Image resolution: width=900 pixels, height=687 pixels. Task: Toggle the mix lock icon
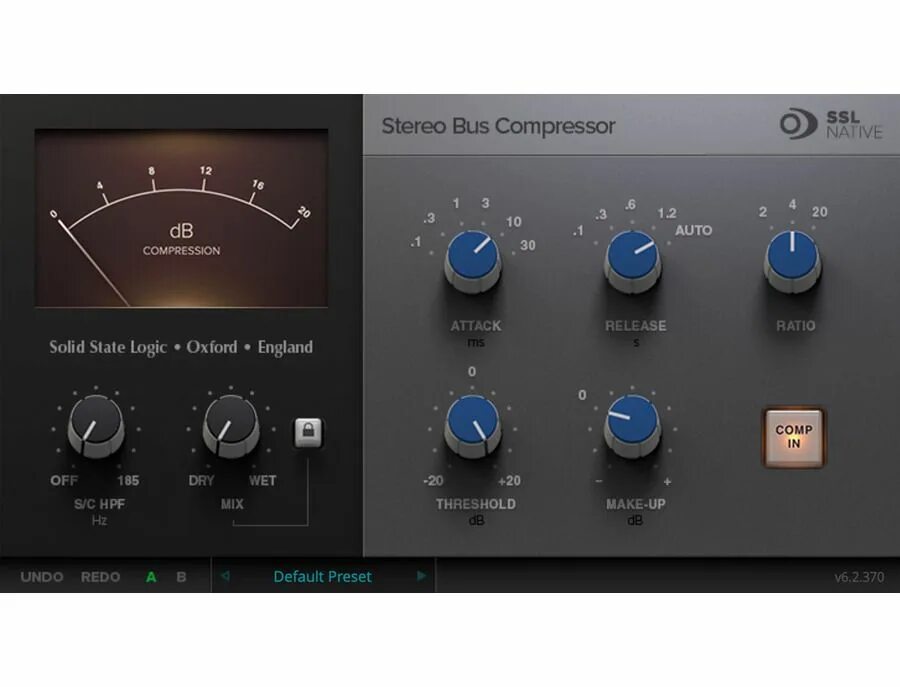(308, 432)
